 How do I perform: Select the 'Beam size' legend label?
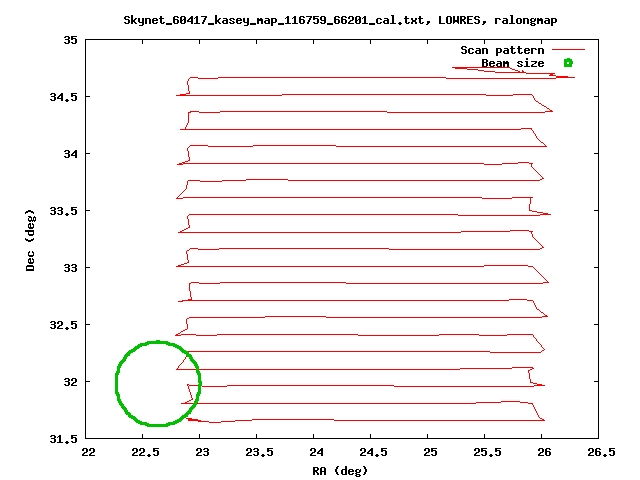click(513, 63)
